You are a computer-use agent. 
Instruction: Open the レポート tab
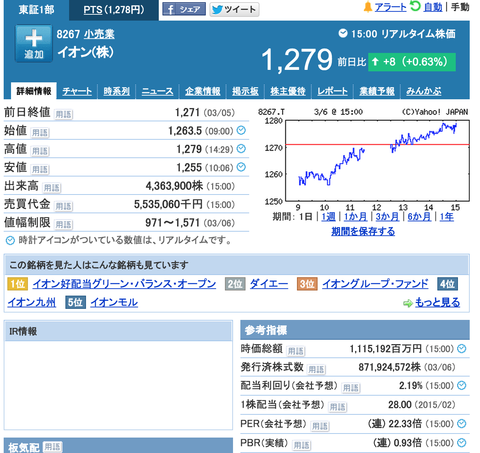point(332,91)
